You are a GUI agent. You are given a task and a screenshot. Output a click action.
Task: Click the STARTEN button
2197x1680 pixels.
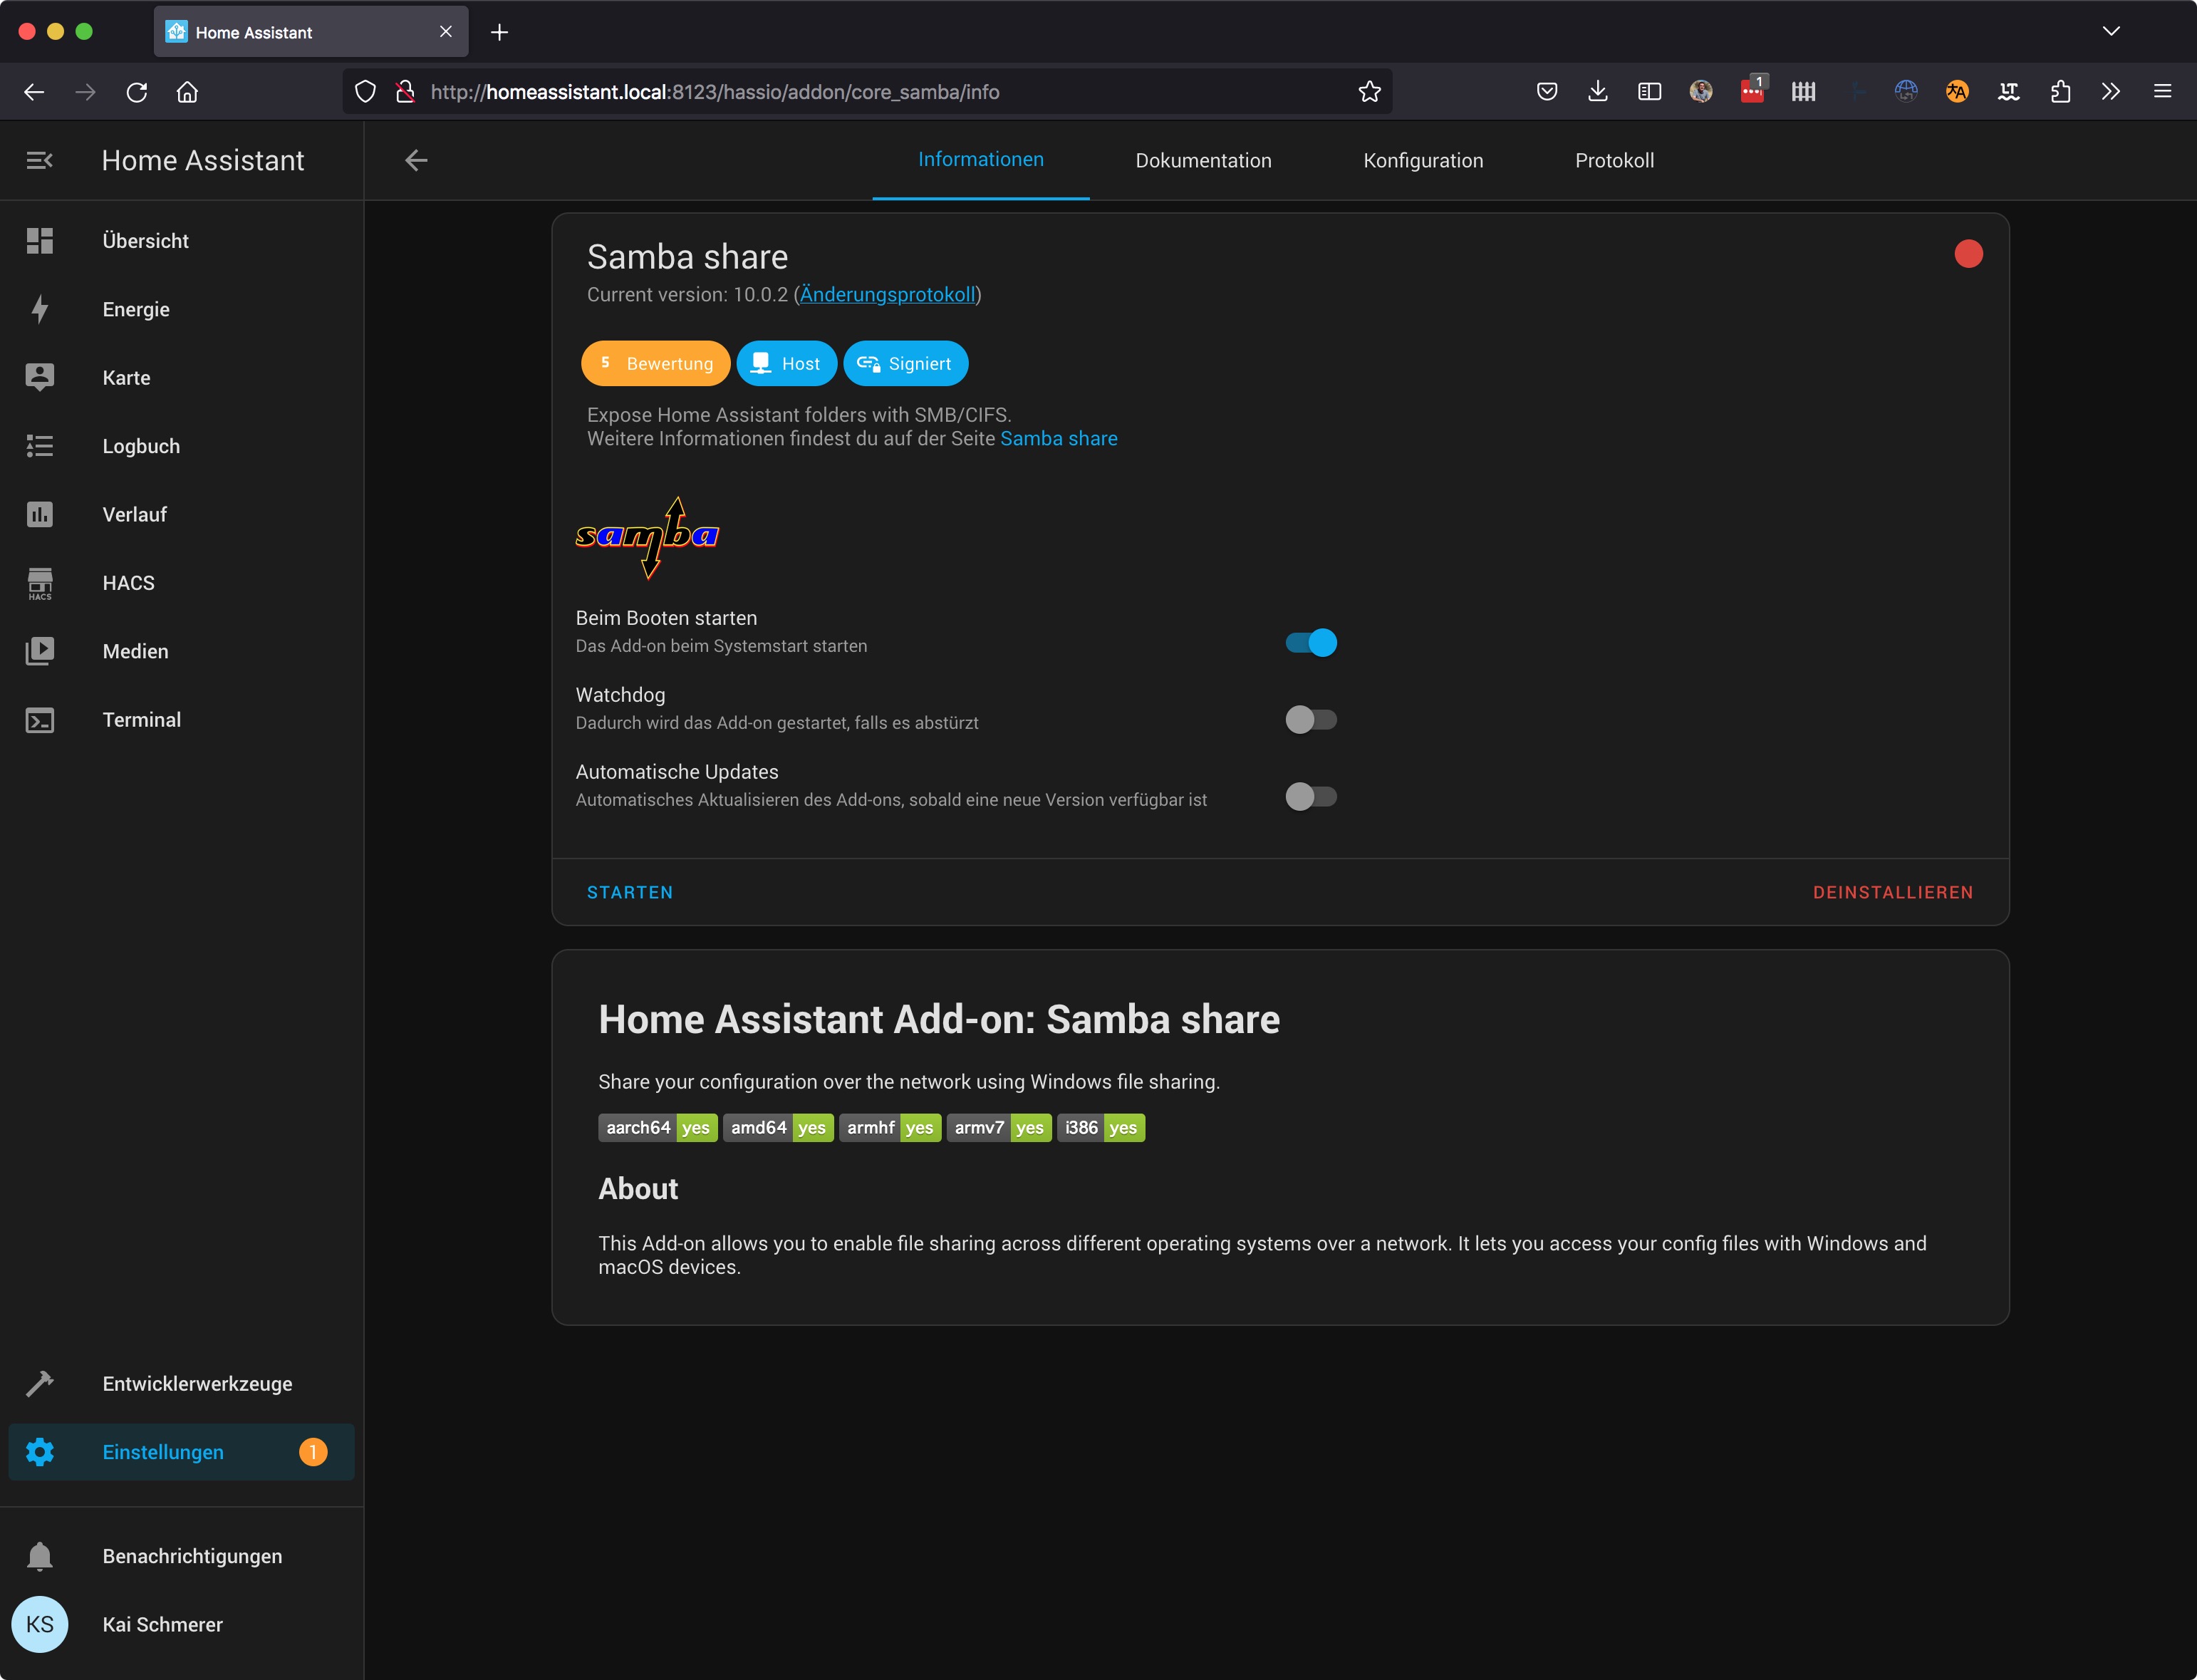click(629, 892)
